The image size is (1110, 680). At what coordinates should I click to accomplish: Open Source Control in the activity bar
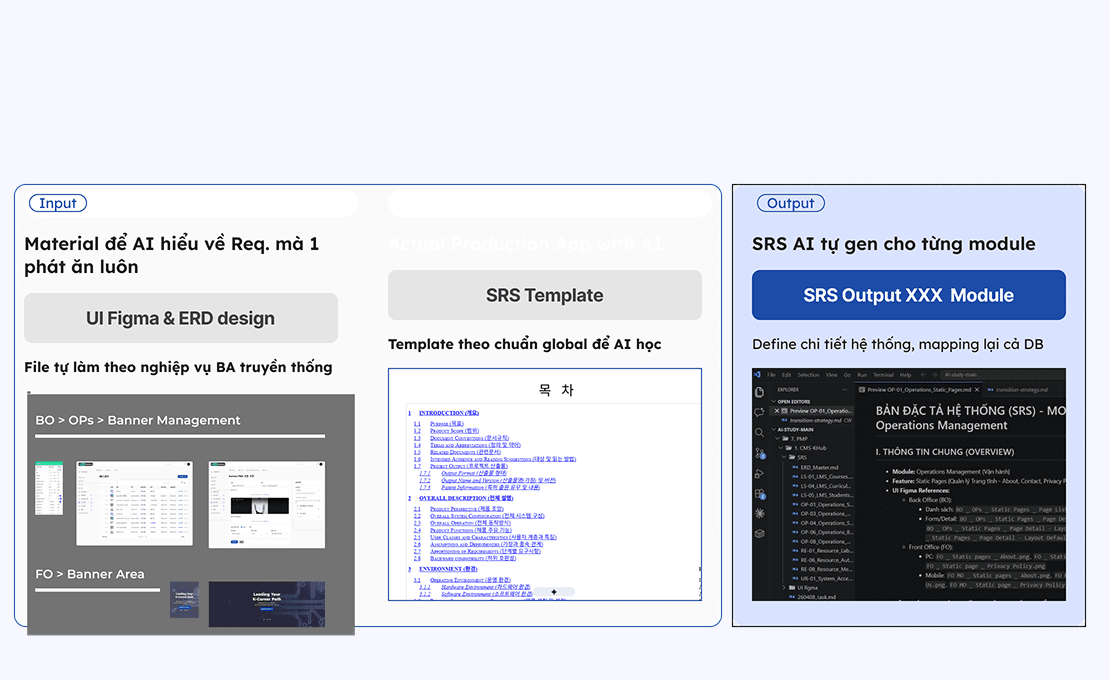(x=760, y=453)
